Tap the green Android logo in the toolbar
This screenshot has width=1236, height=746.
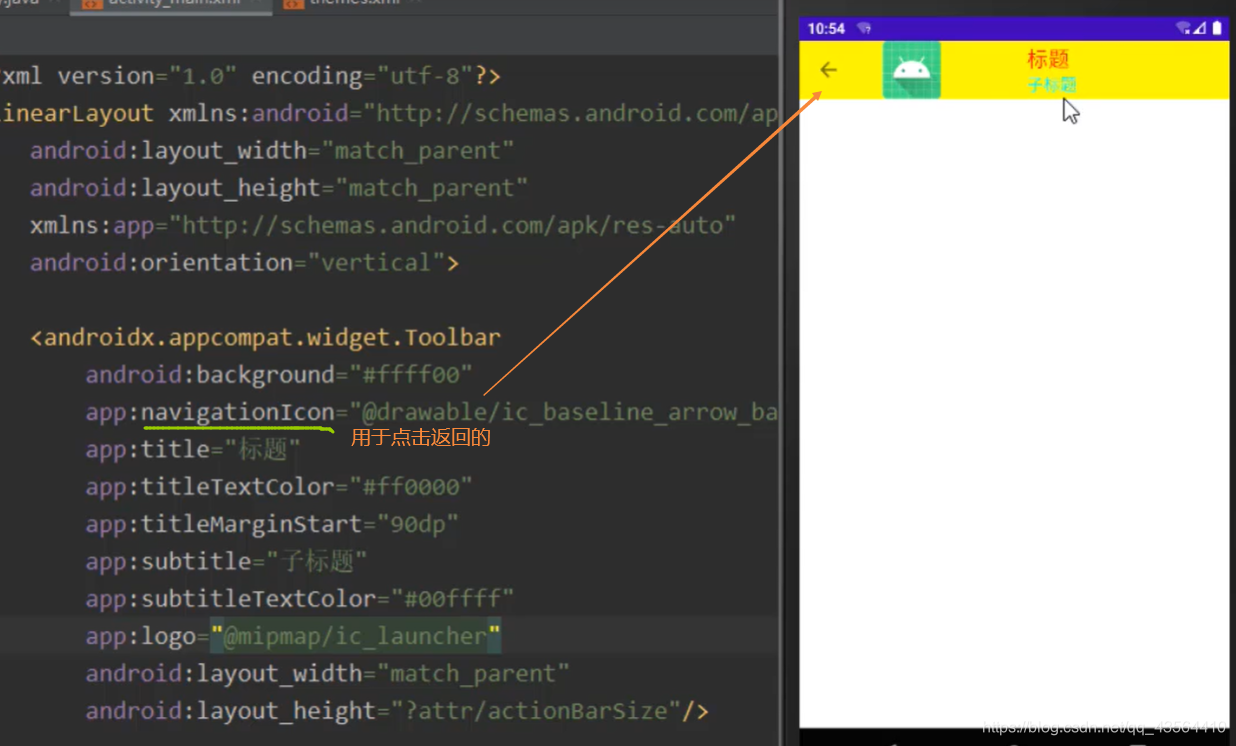(911, 69)
